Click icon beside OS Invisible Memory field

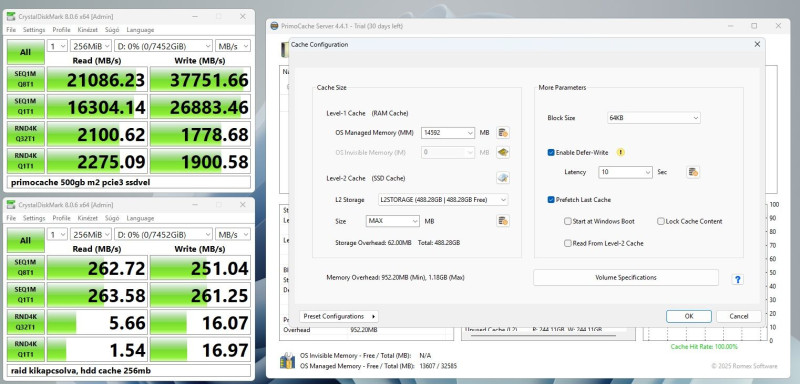pos(503,152)
